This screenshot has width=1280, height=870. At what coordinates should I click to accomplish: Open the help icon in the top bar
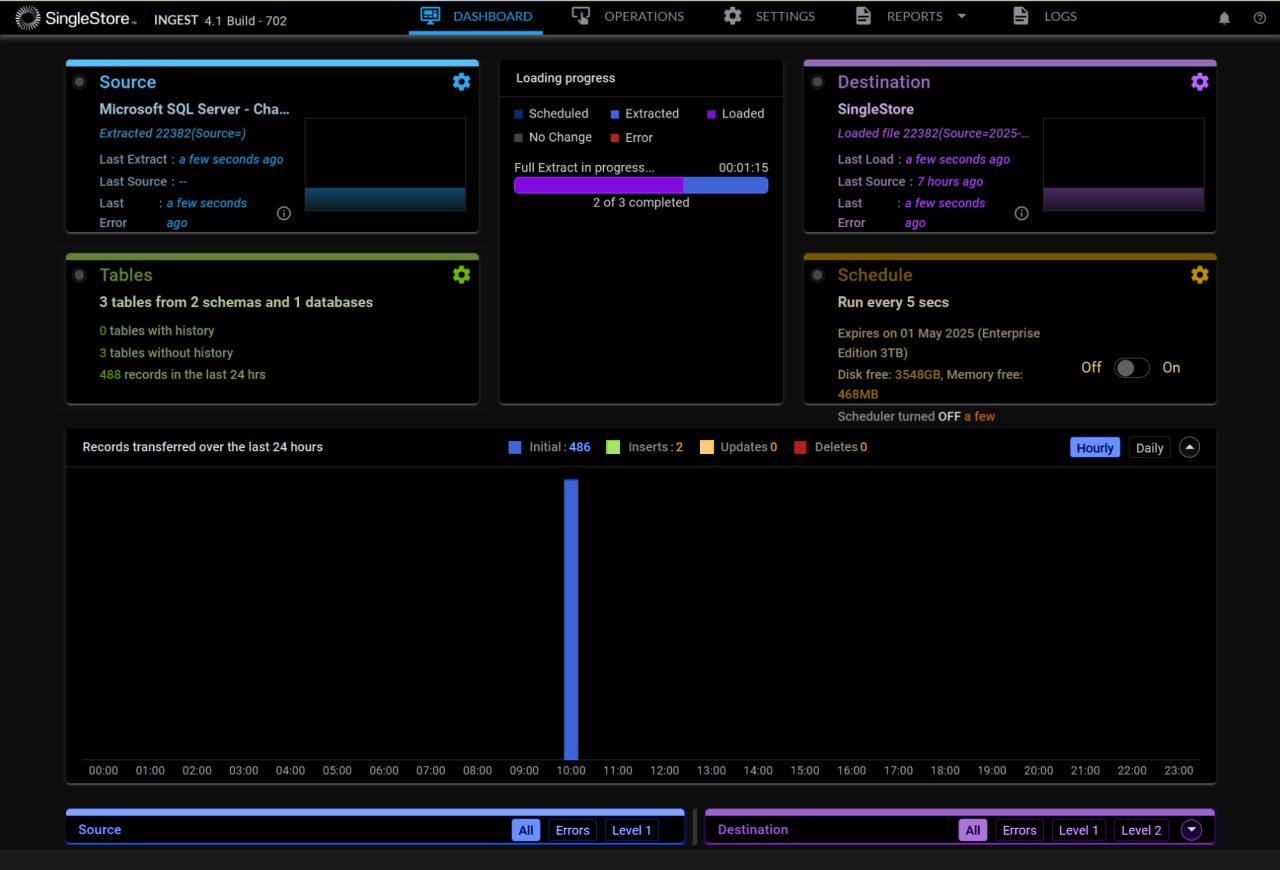1258,17
